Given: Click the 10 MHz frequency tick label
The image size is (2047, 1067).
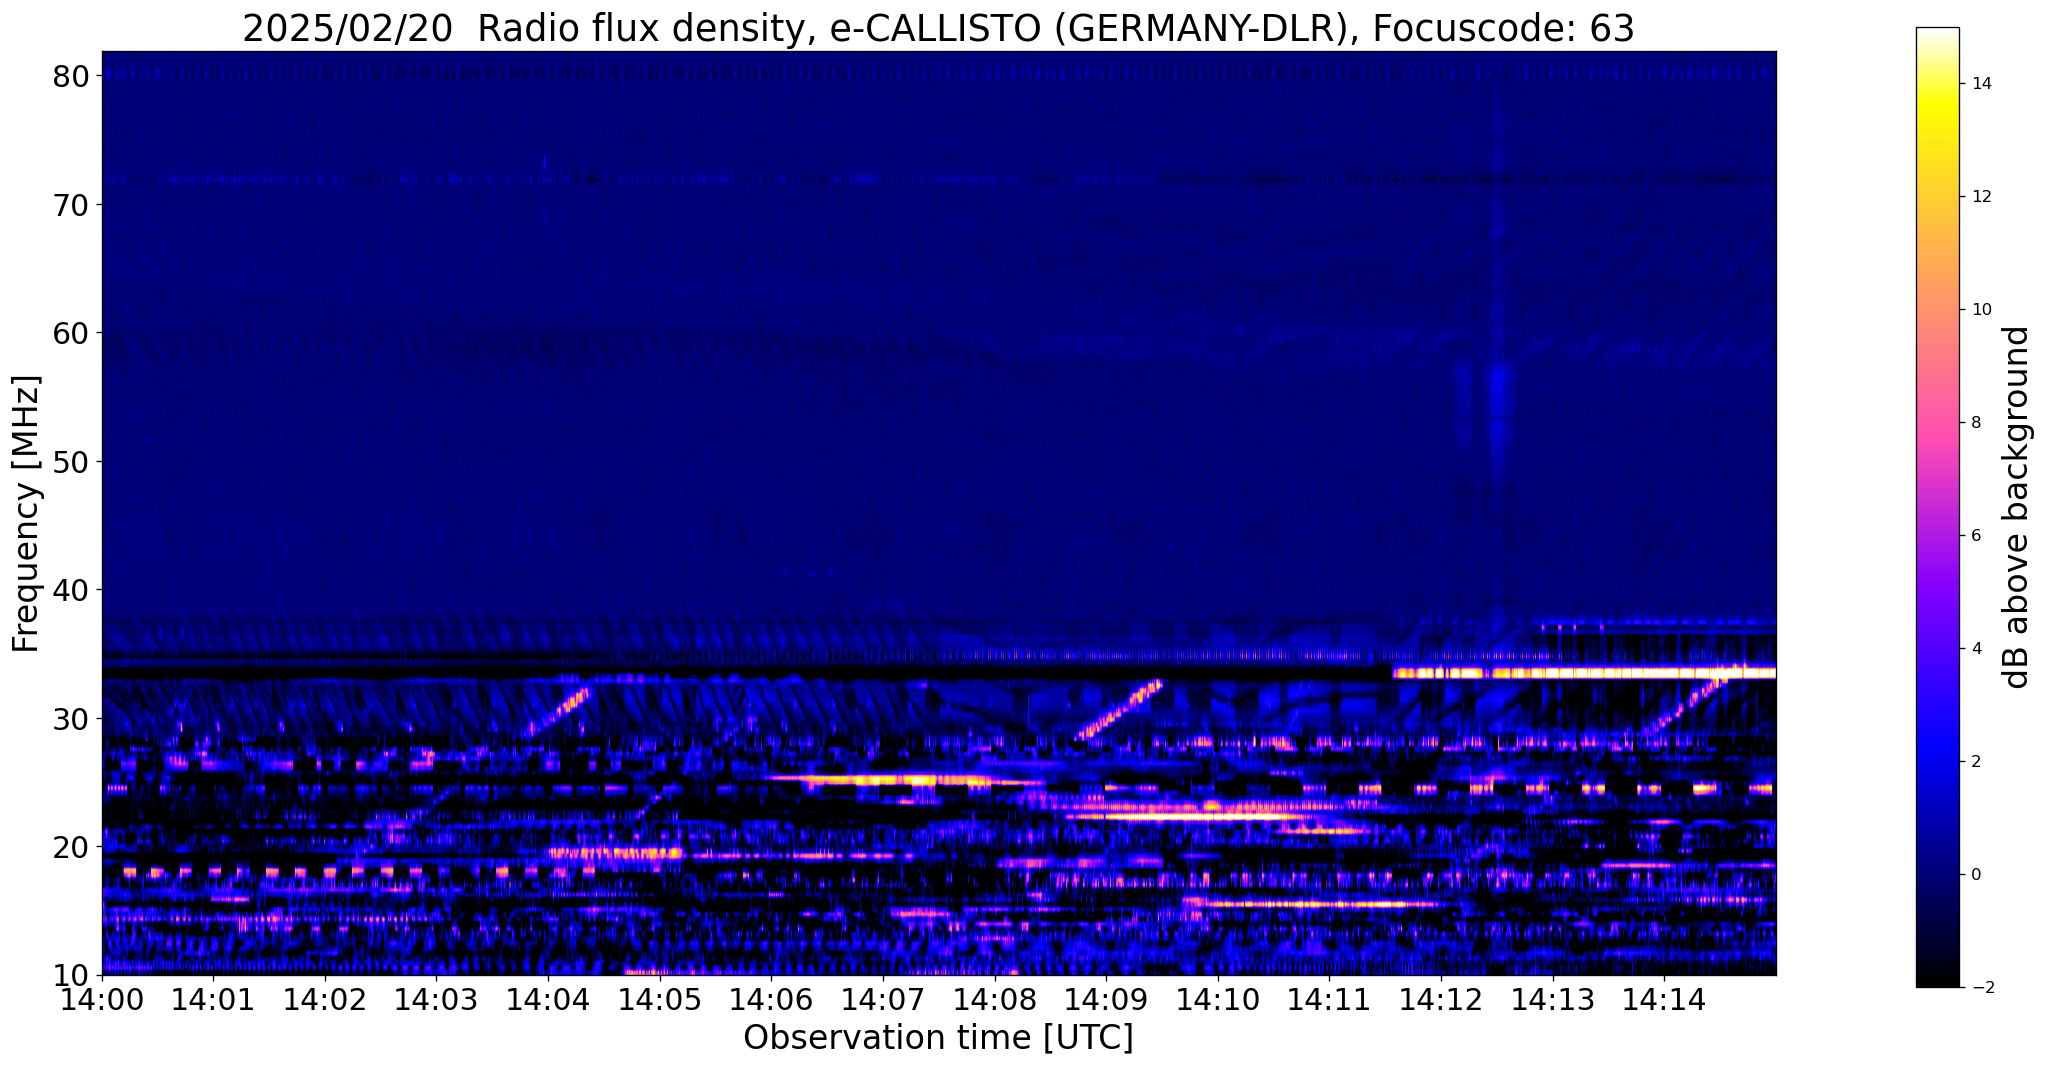Looking at the screenshot, I should click(70, 975).
